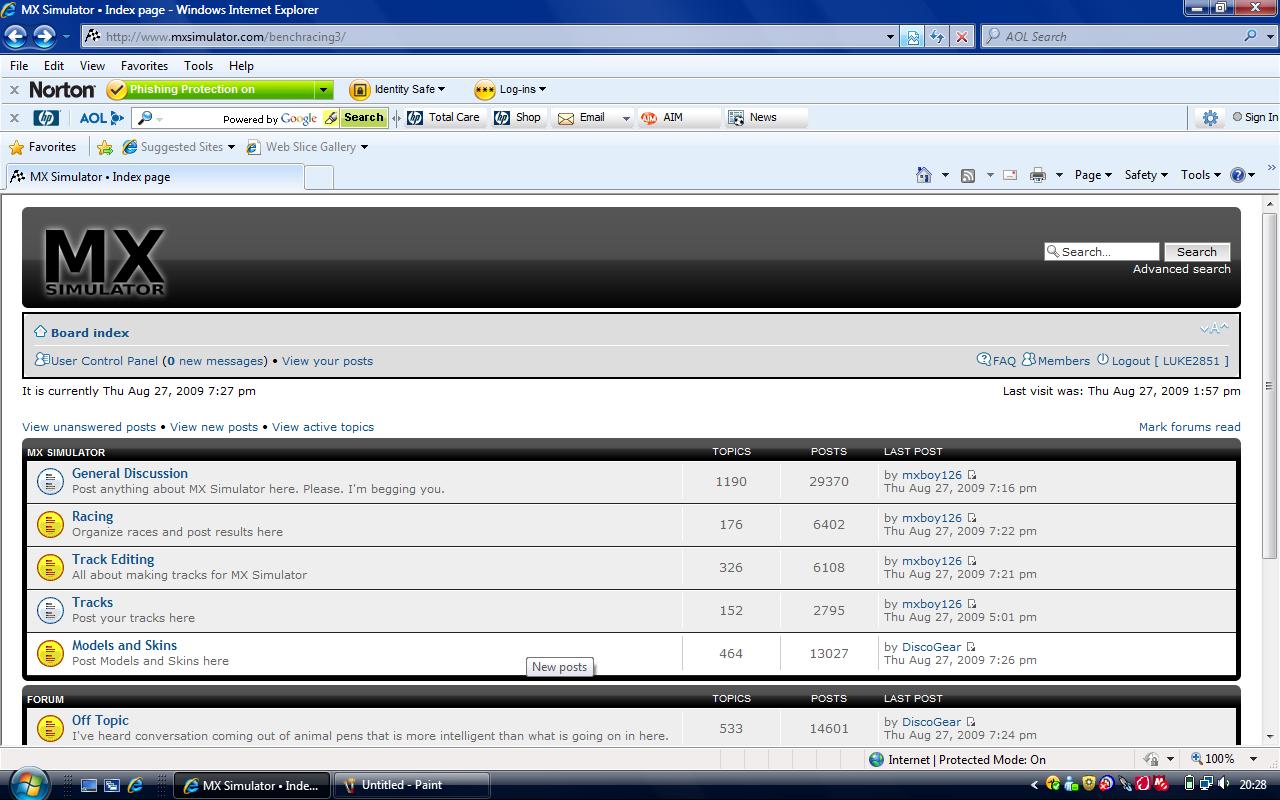Open the General Discussion forum
This screenshot has height=800, width=1280.
130,474
